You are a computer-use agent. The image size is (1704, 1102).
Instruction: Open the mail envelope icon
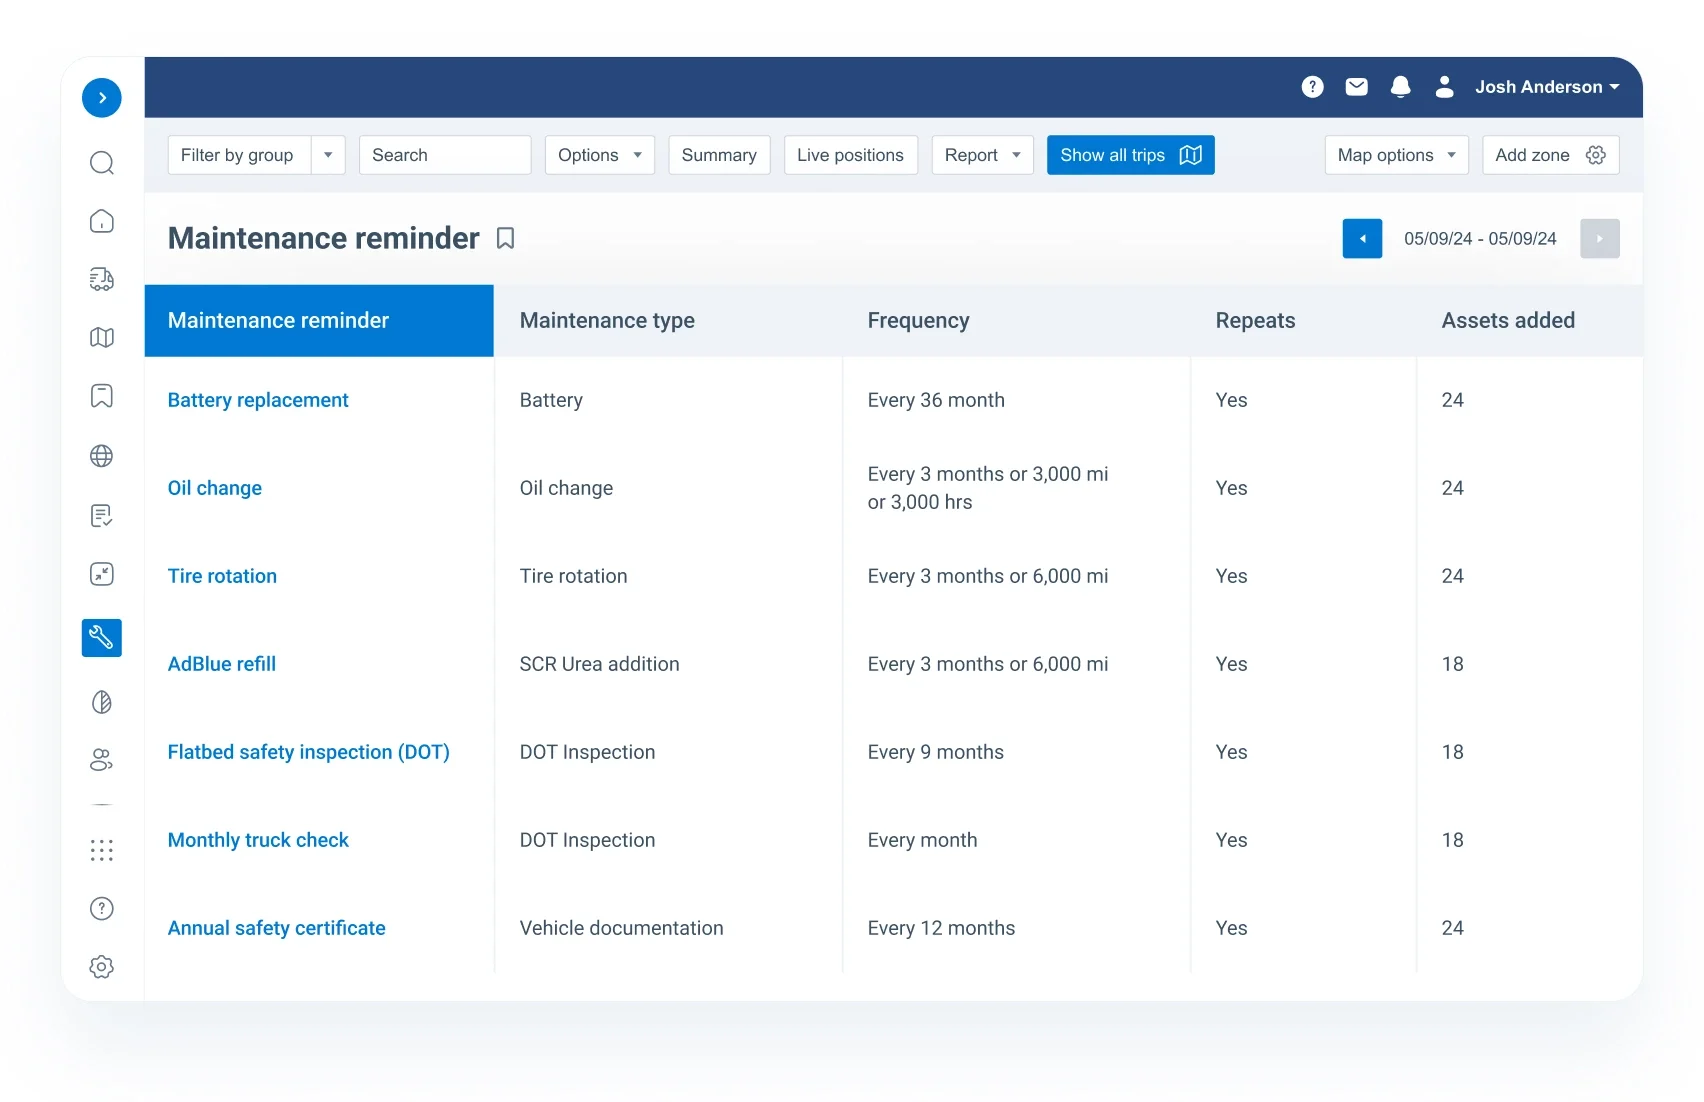tap(1356, 87)
